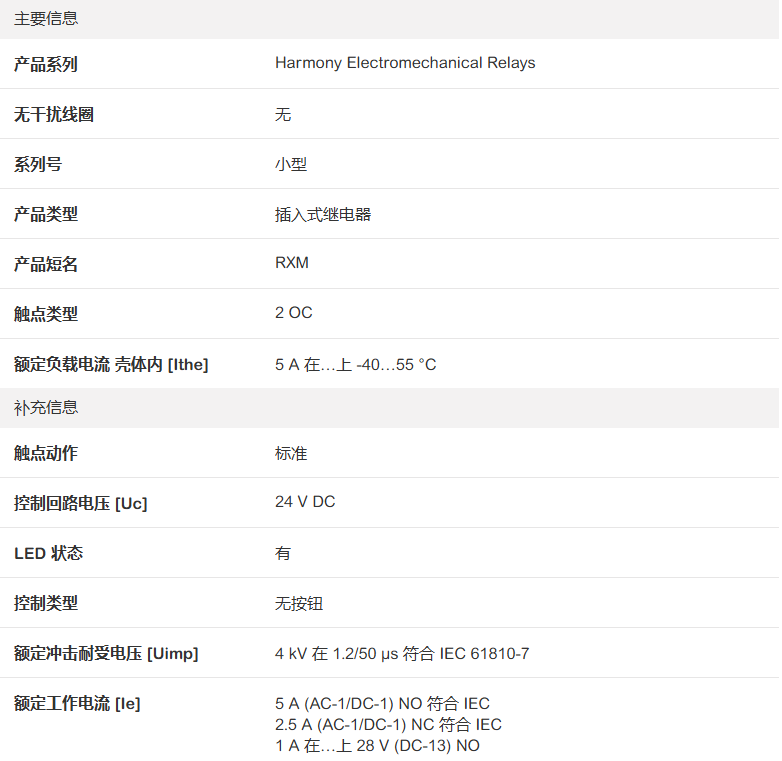Click the 额定冲击耐受电压 [Uimp] label

pyautogui.click(x=106, y=653)
